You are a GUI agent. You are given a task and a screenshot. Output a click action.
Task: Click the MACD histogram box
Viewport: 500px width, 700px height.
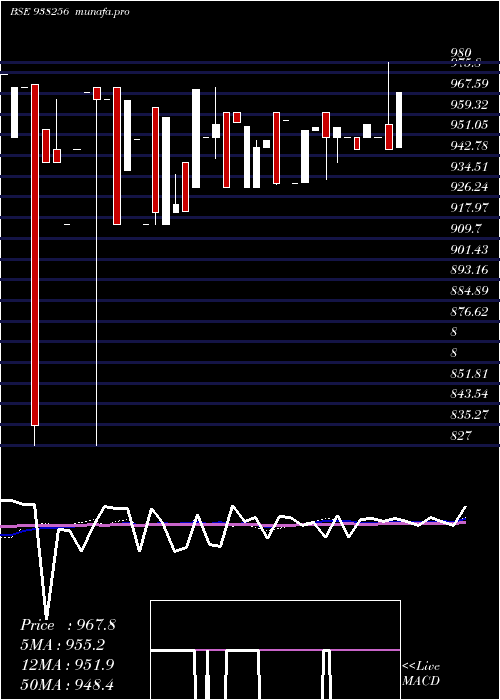coord(275,650)
